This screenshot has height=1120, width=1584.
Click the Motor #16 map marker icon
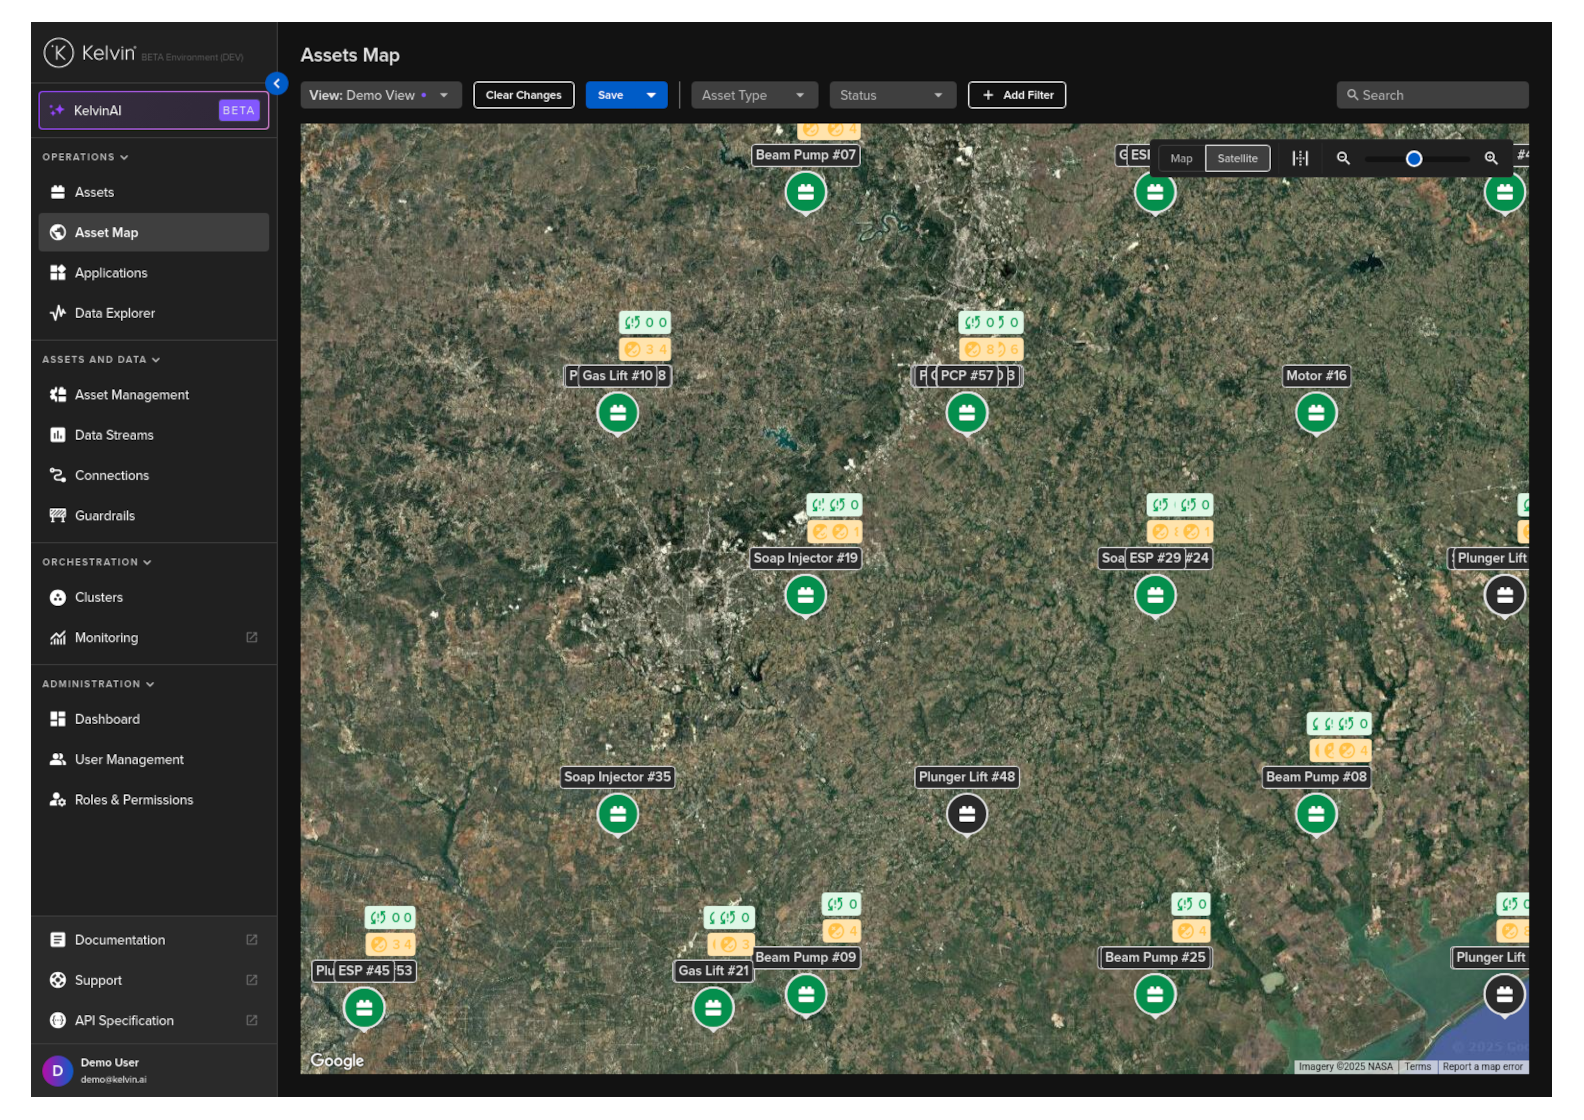1315,413
